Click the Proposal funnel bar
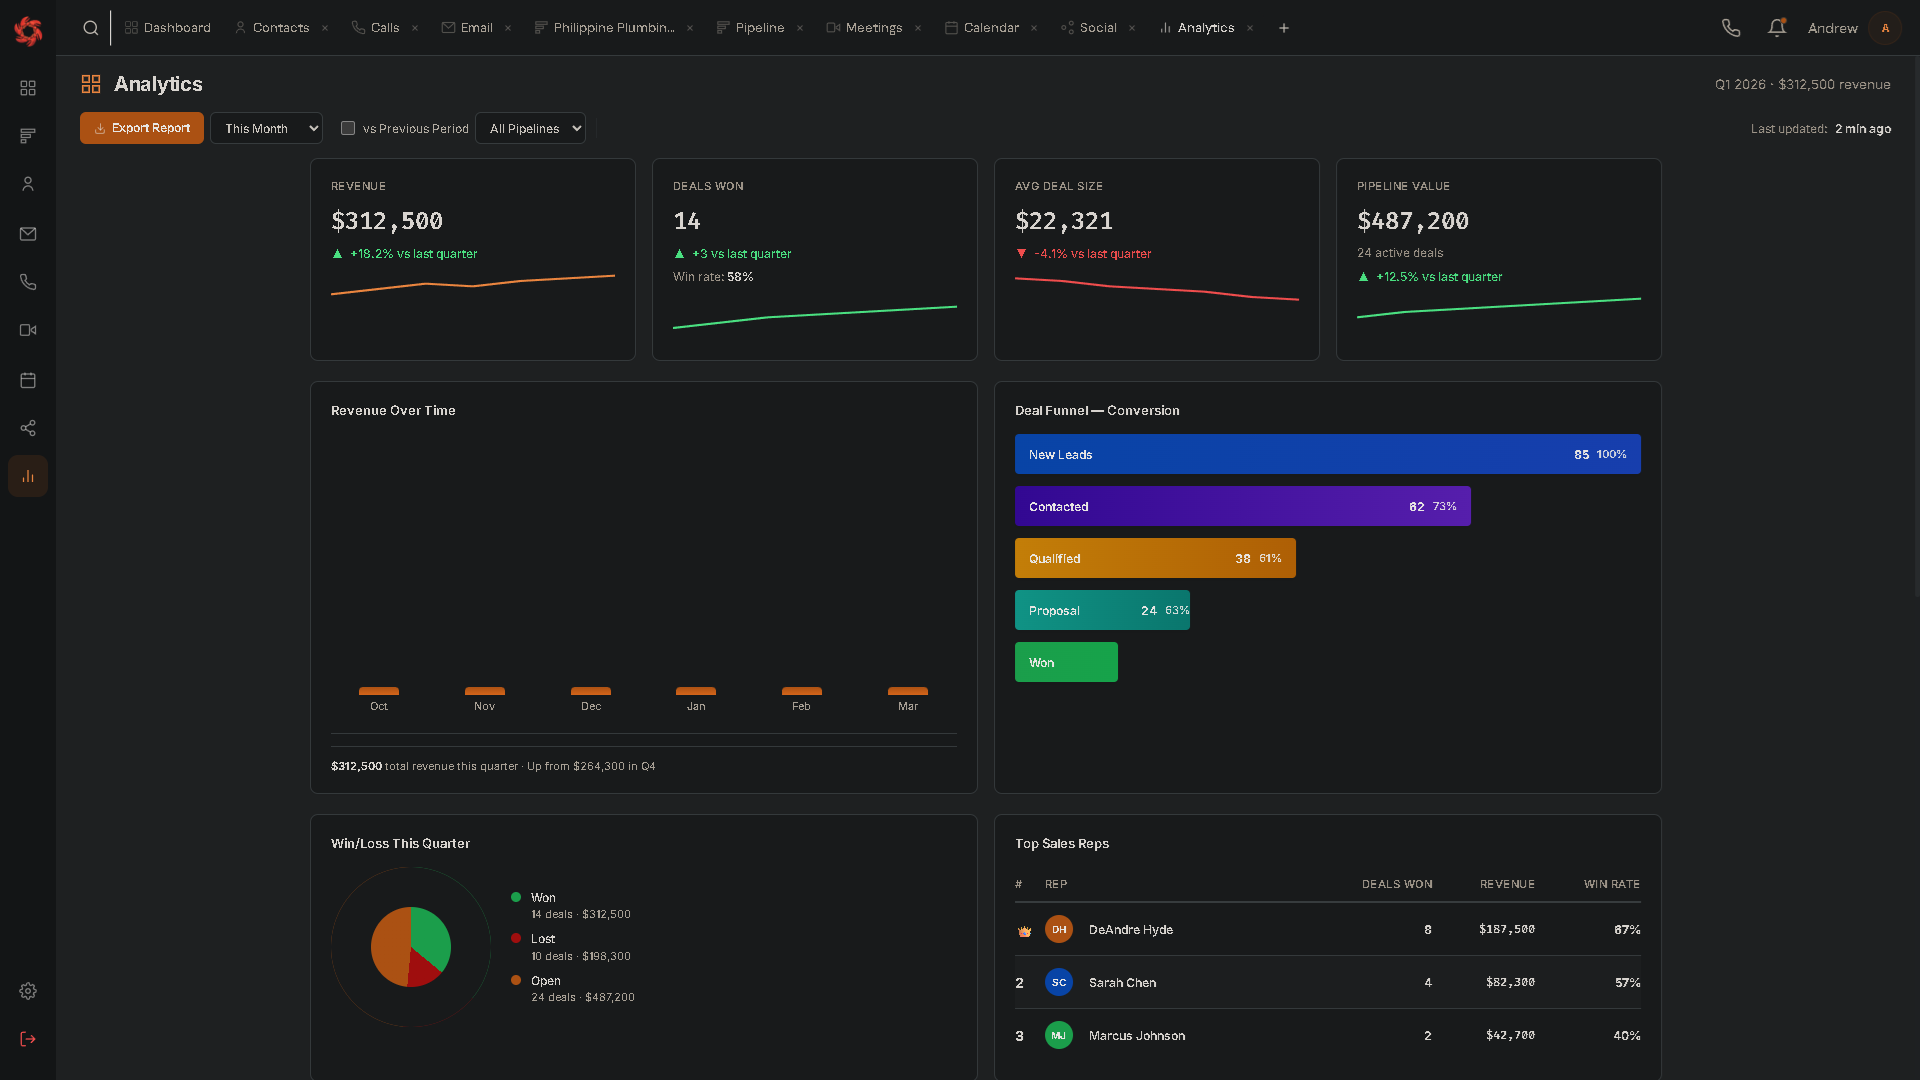The width and height of the screenshot is (1920, 1080). pyautogui.click(x=1102, y=610)
